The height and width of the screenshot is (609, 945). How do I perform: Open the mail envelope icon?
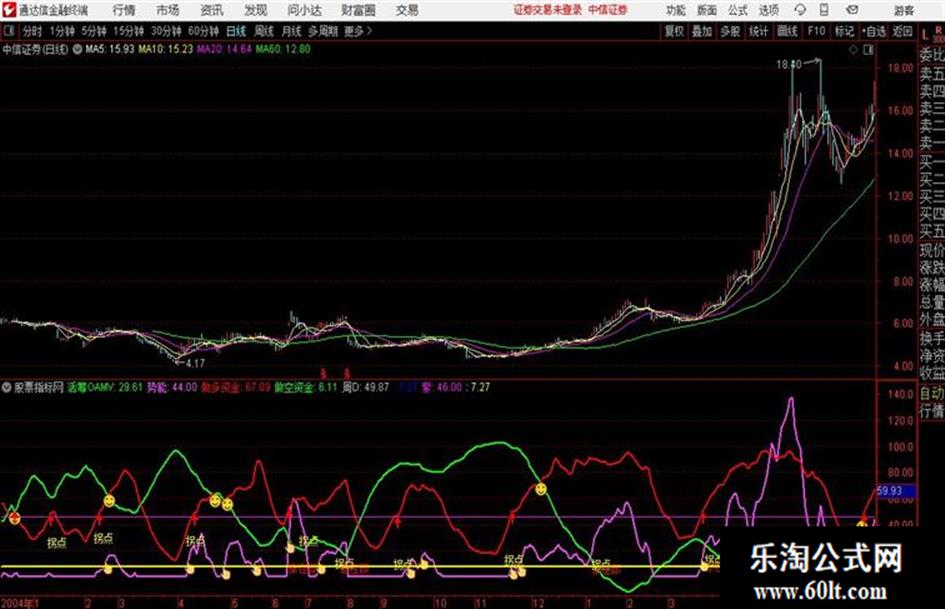click(852, 10)
